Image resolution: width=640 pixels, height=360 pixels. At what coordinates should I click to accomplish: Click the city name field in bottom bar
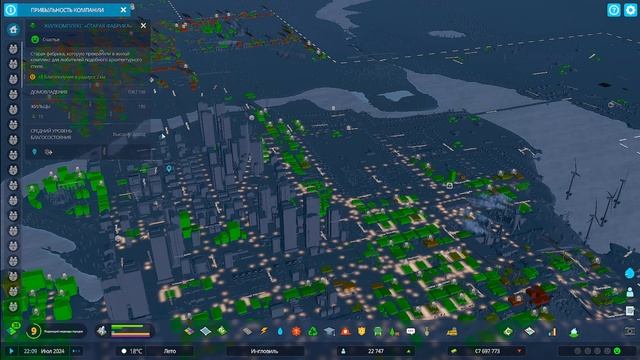(x=265, y=351)
